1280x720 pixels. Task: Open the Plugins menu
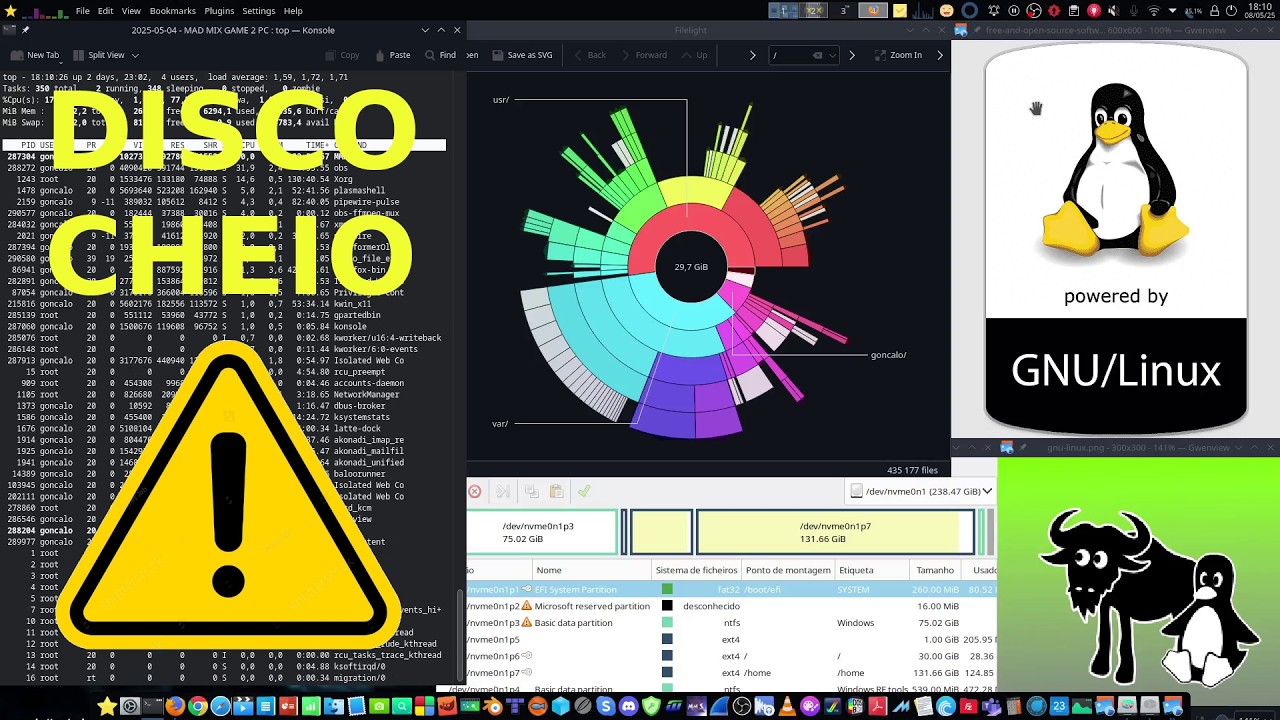(x=219, y=11)
